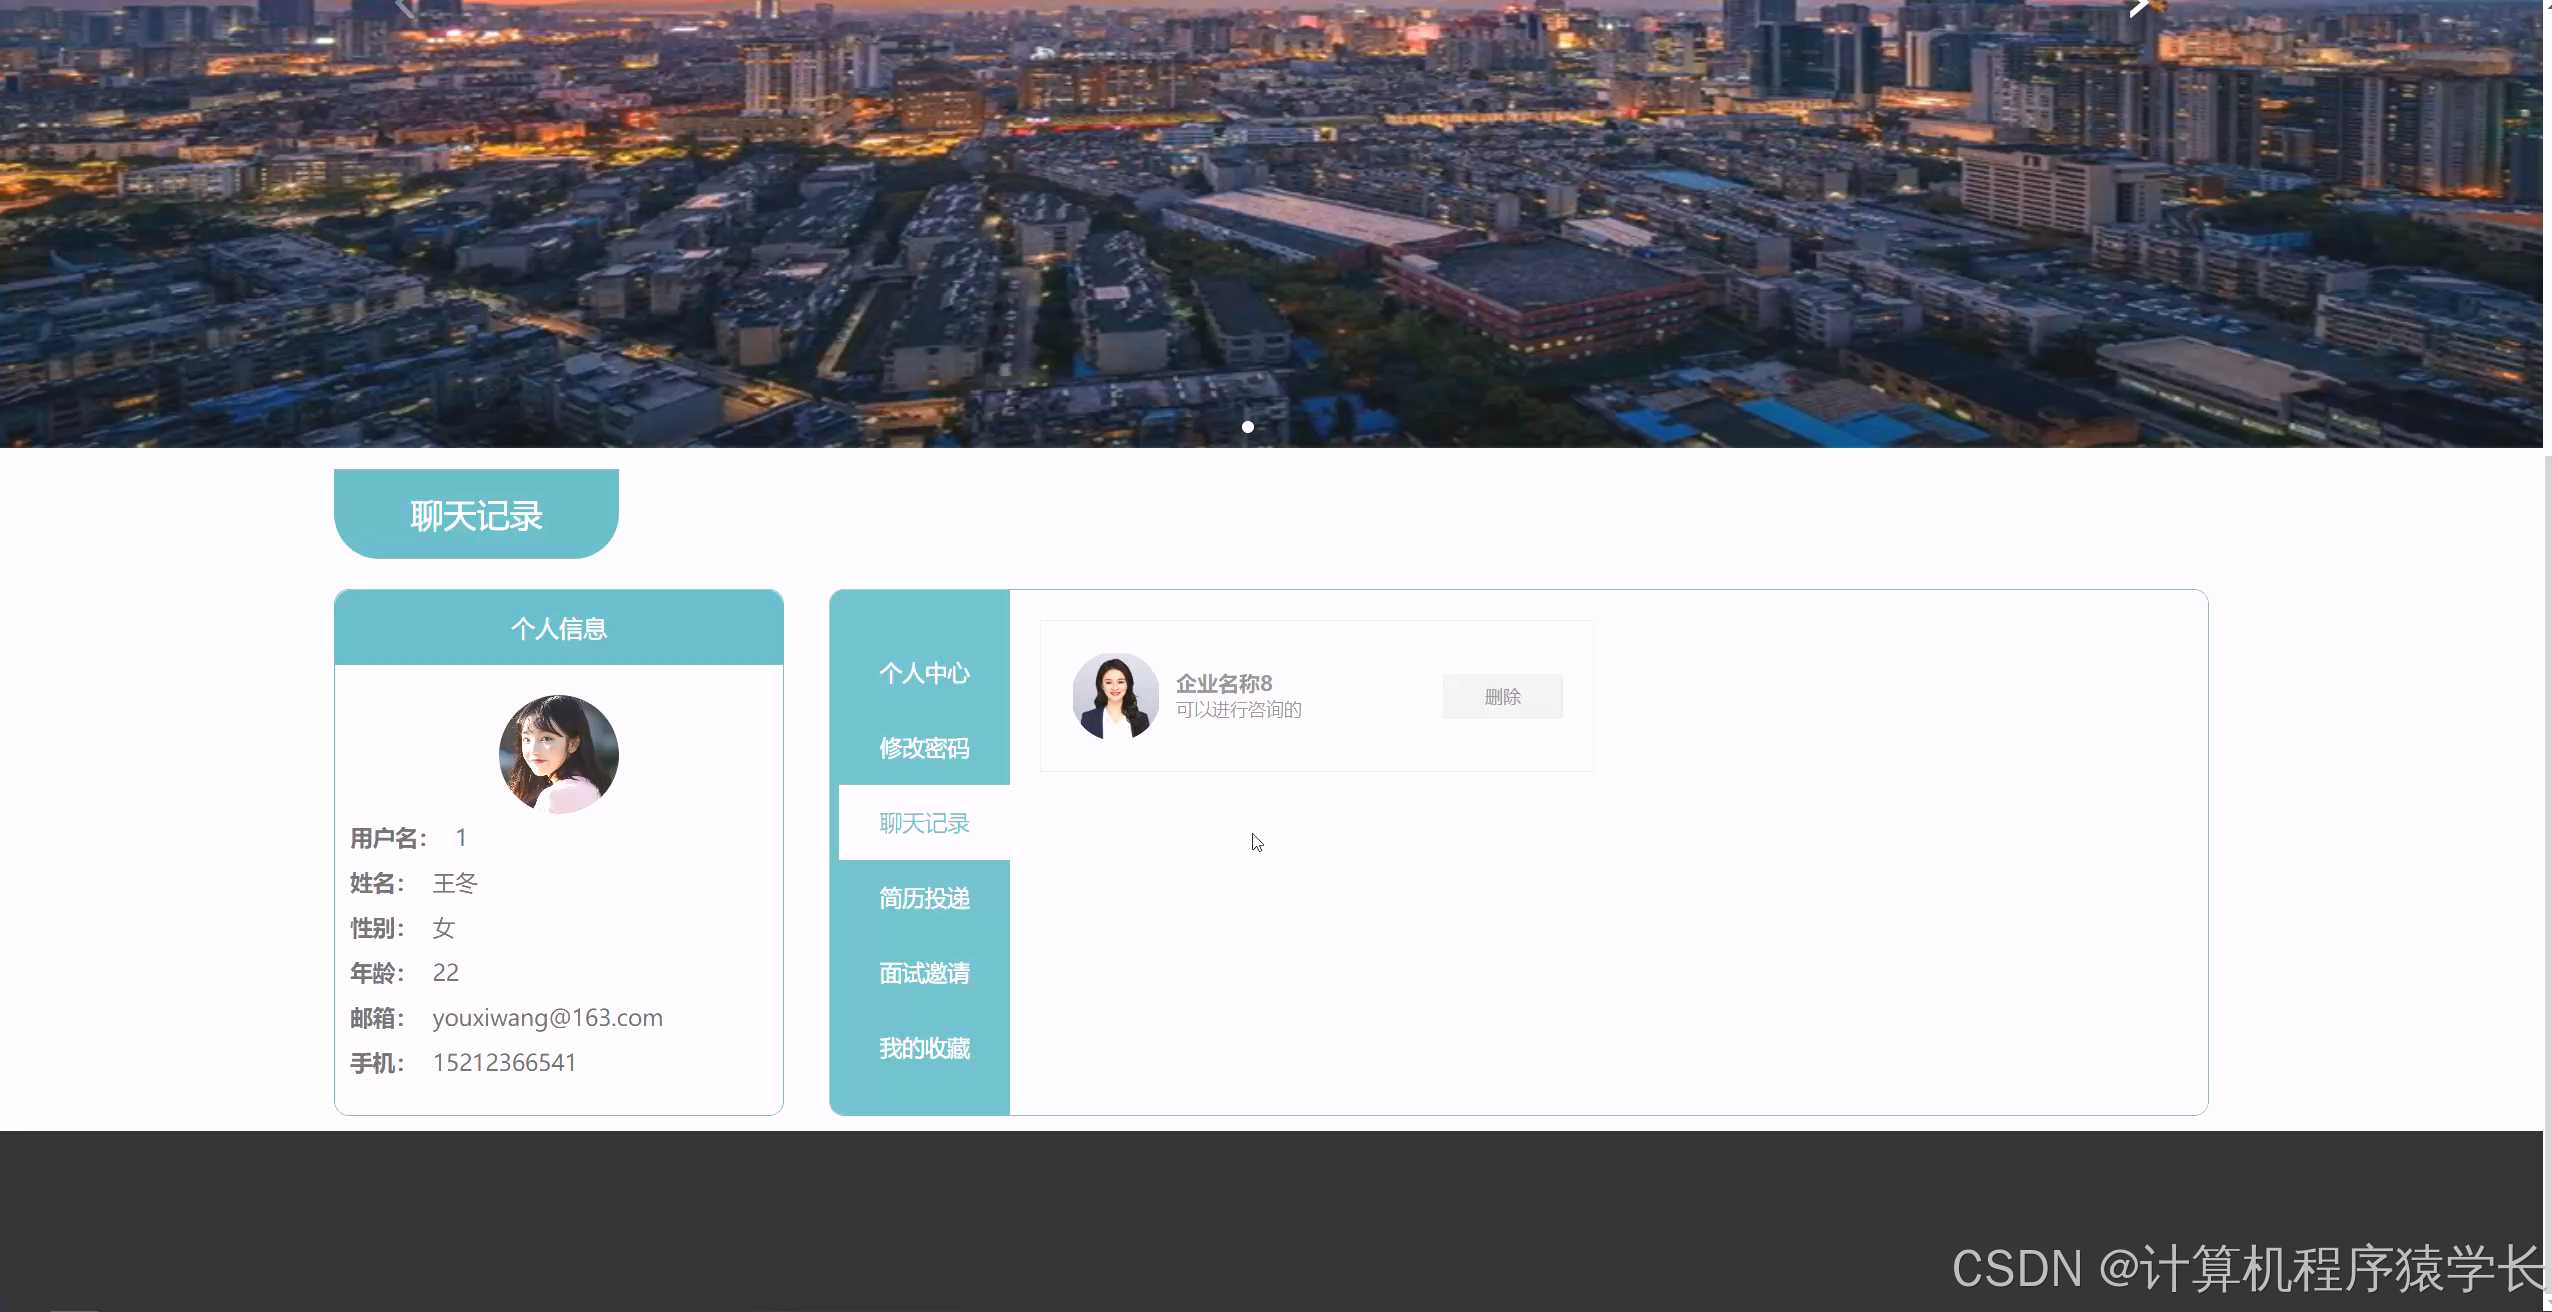2552x1312 pixels.
Task: Click the 企业名称8 chat title
Action: 1223,683
